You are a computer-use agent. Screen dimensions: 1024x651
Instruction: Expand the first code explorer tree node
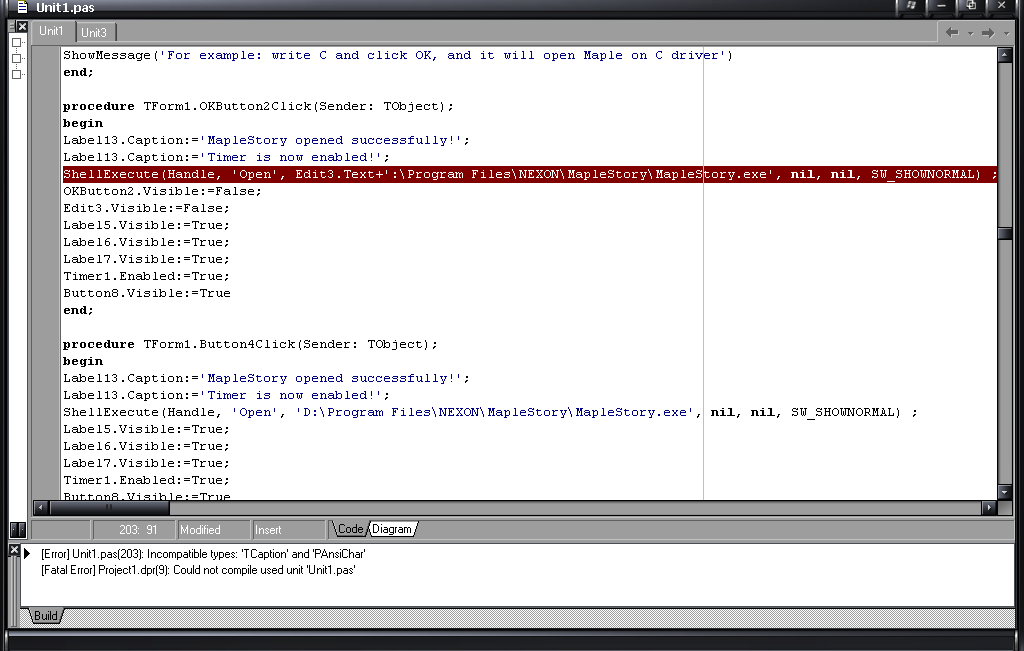coord(16,43)
